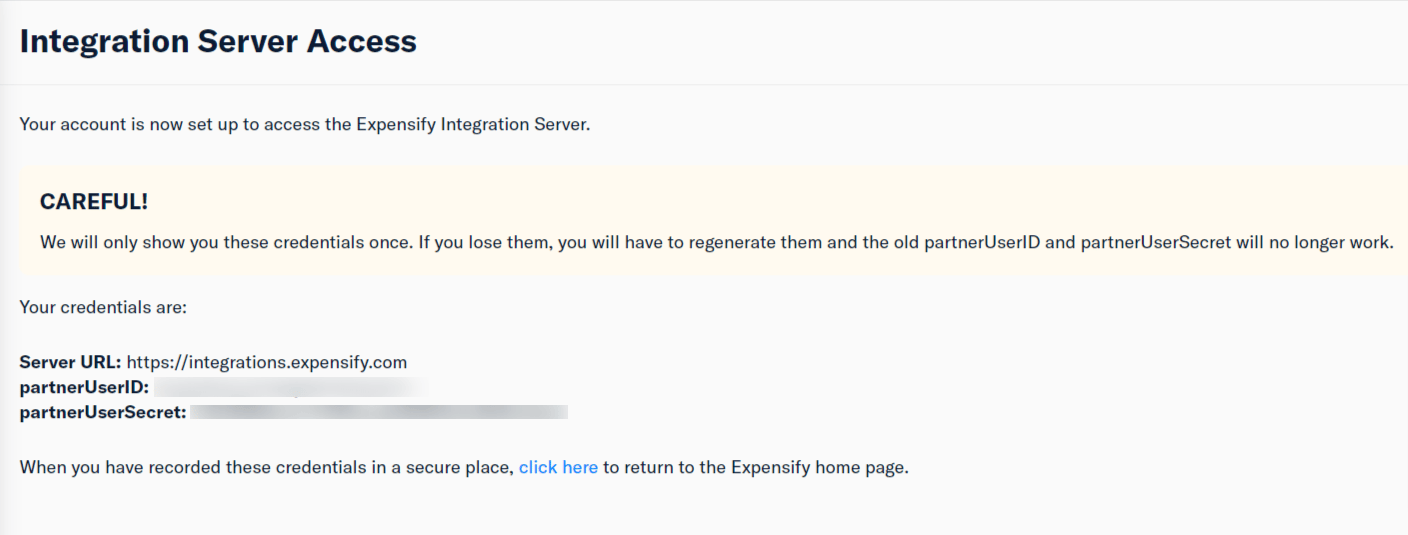Click the blurred partnerUserSecret value
Screen dimensions: 1408x535
(x=379, y=412)
